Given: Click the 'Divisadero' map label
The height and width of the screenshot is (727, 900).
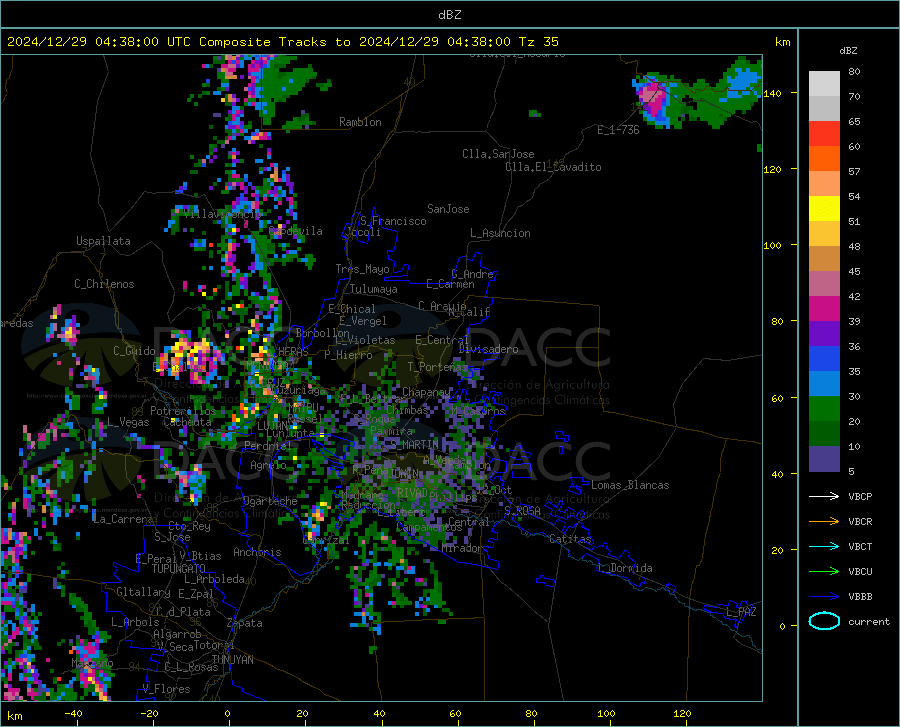Looking at the screenshot, I should point(488,349).
